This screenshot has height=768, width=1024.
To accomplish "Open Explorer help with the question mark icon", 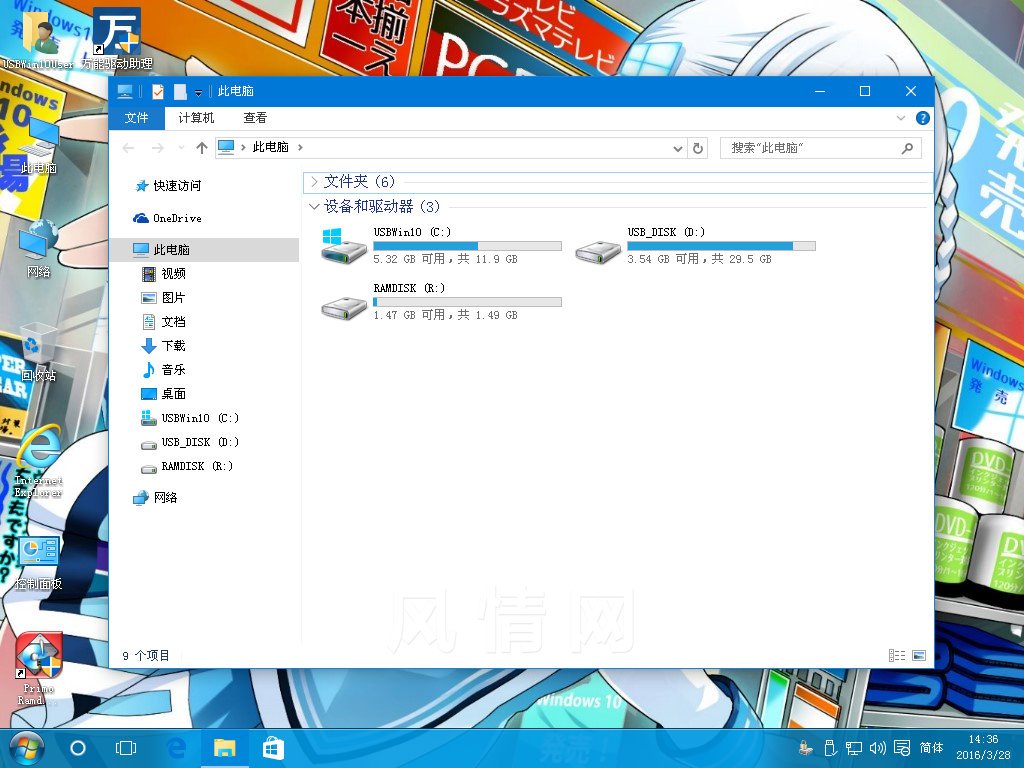I will point(923,118).
